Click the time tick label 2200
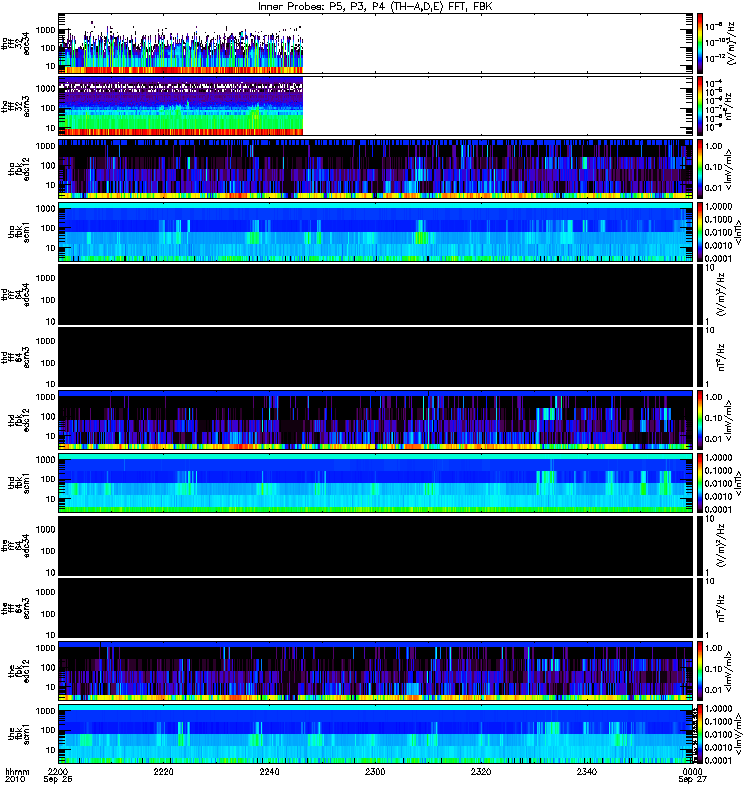750x800 pixels. [x=58, y=771]
